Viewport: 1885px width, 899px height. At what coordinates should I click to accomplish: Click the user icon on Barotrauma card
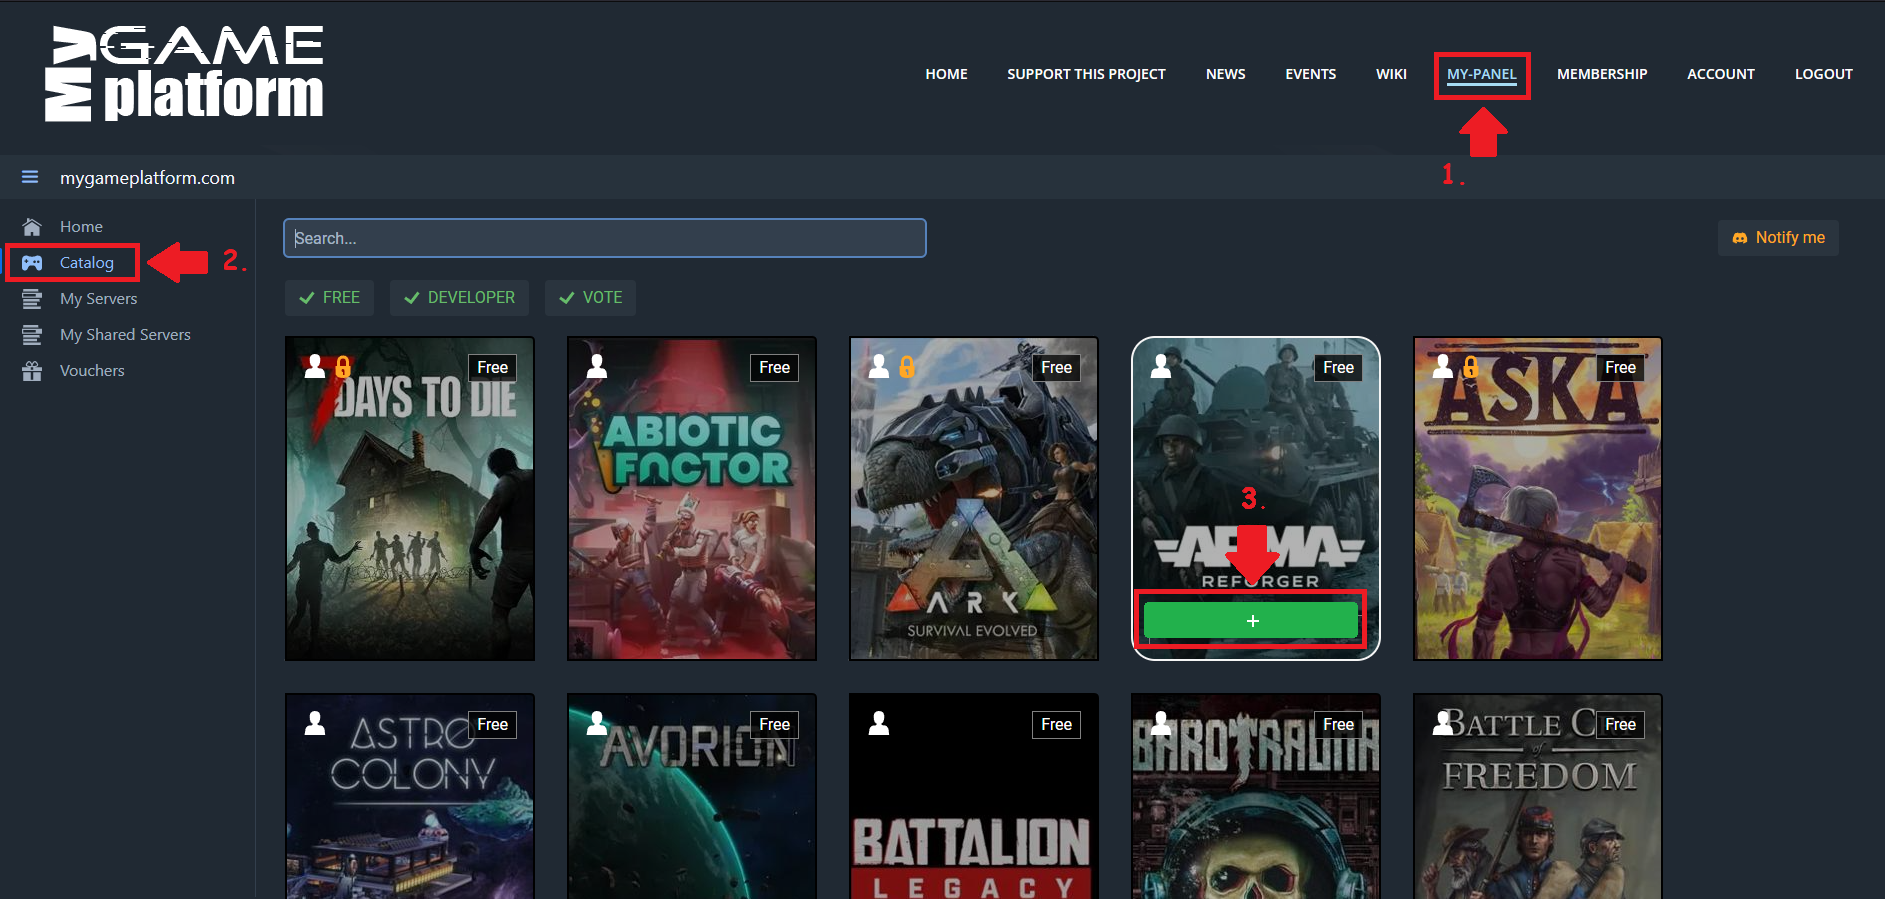point(1161,723)
